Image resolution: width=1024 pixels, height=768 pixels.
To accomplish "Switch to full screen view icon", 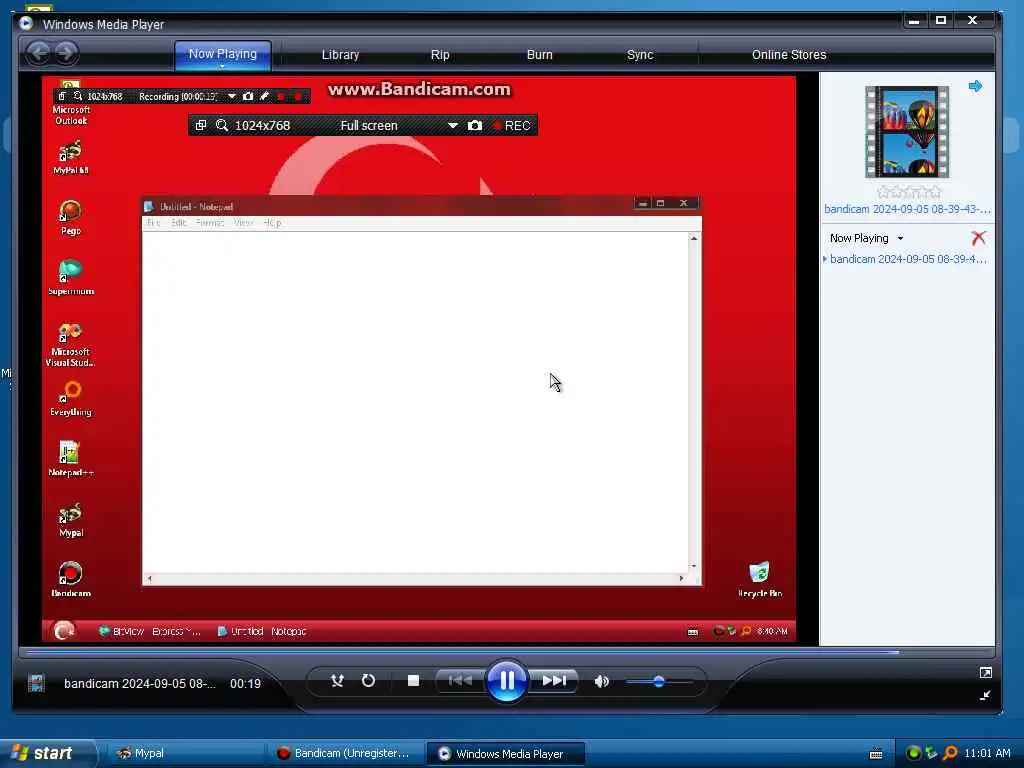I will click(985, 673).
